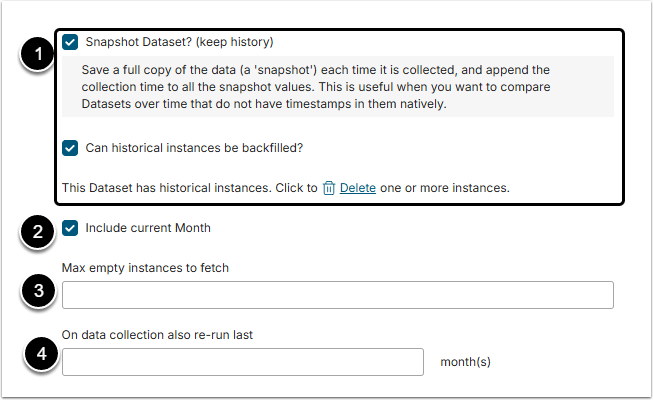Click the 'Snapshot Dataset? (keep history)' label
This screenshot has width=653, height=400.
pos(179,42)
